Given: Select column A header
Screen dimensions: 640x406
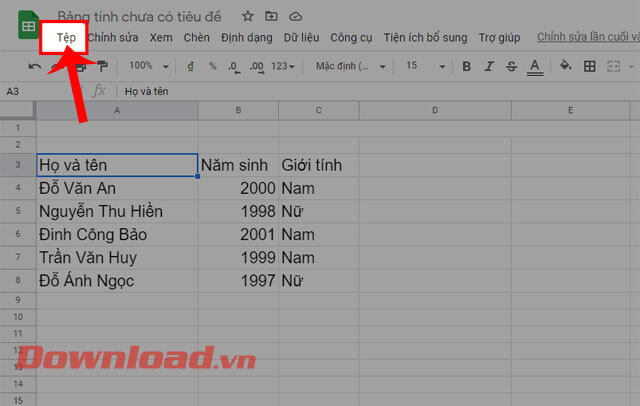Looking at the screenshot, I should tap(117, 110).
